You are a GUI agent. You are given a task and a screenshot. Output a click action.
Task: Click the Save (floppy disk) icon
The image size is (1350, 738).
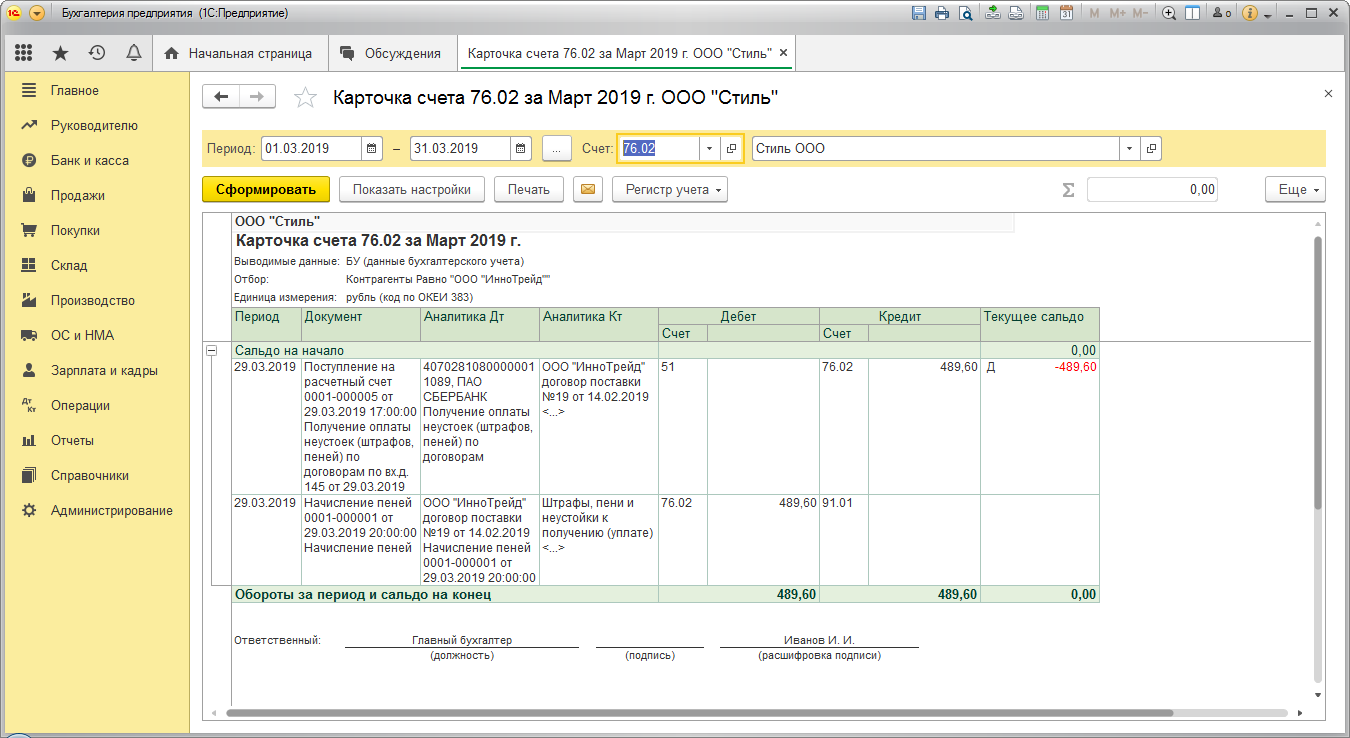click(919, 13)
